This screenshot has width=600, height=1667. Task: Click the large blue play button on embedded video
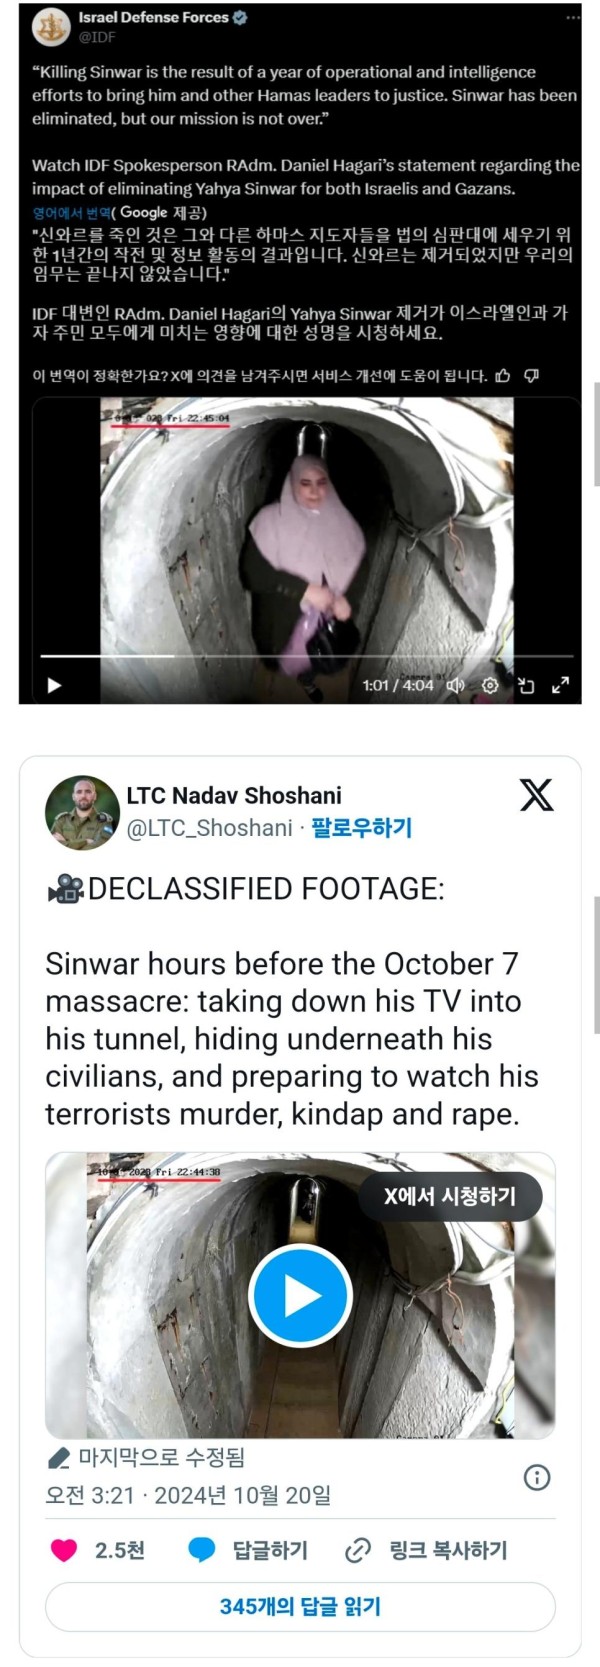300,1296
